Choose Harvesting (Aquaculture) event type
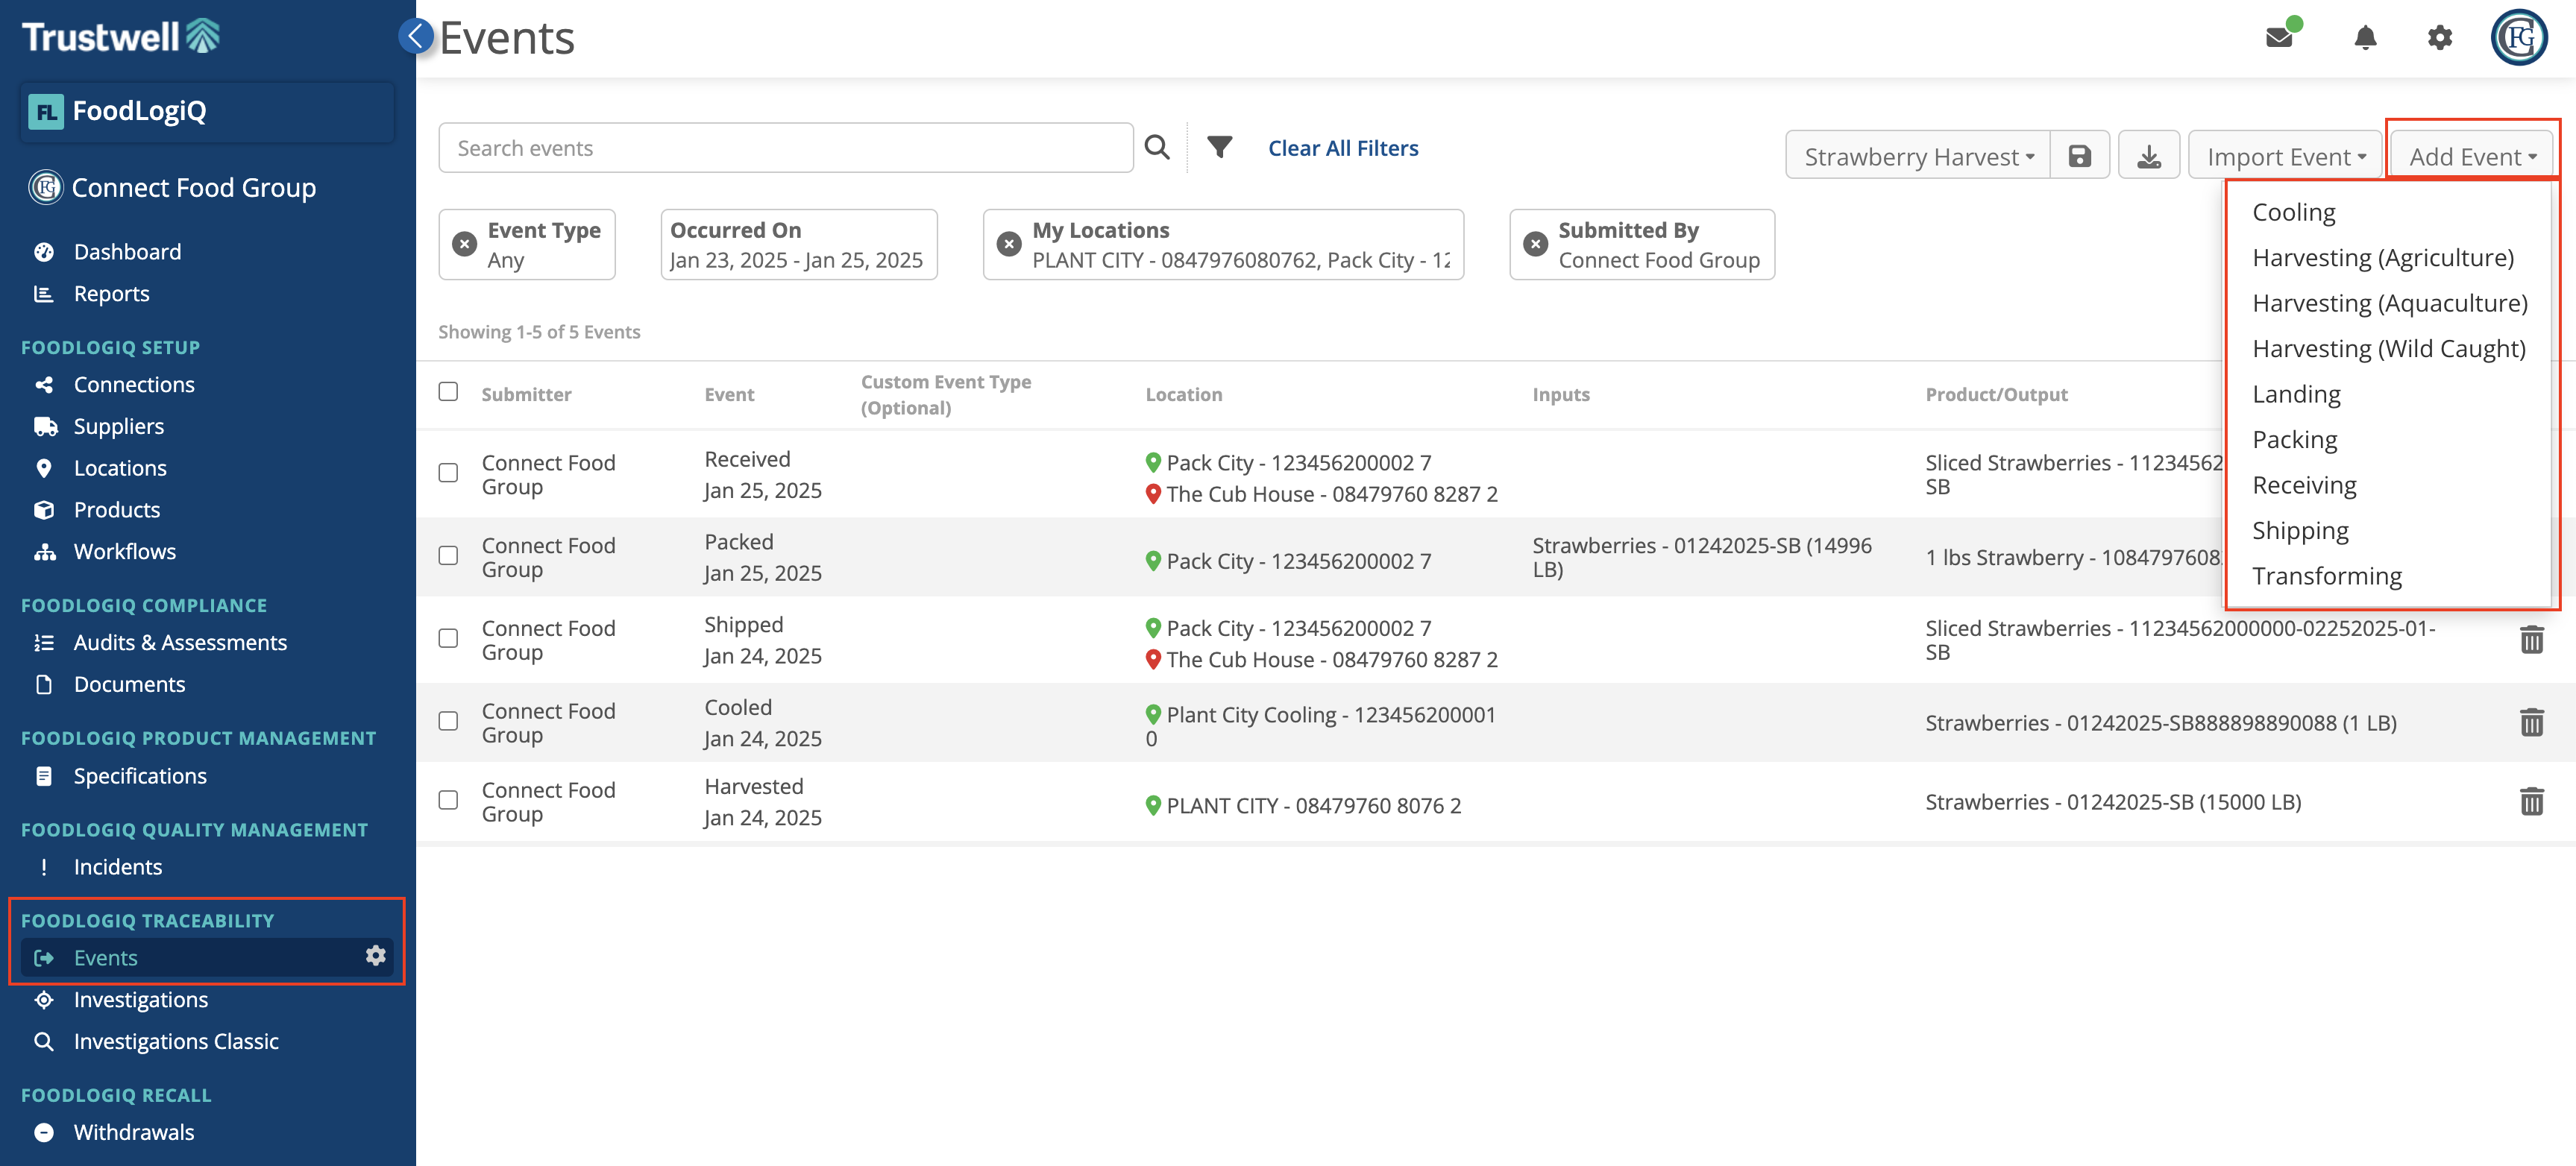Screen dimensions: 2576x1166 pos(2389,303)
